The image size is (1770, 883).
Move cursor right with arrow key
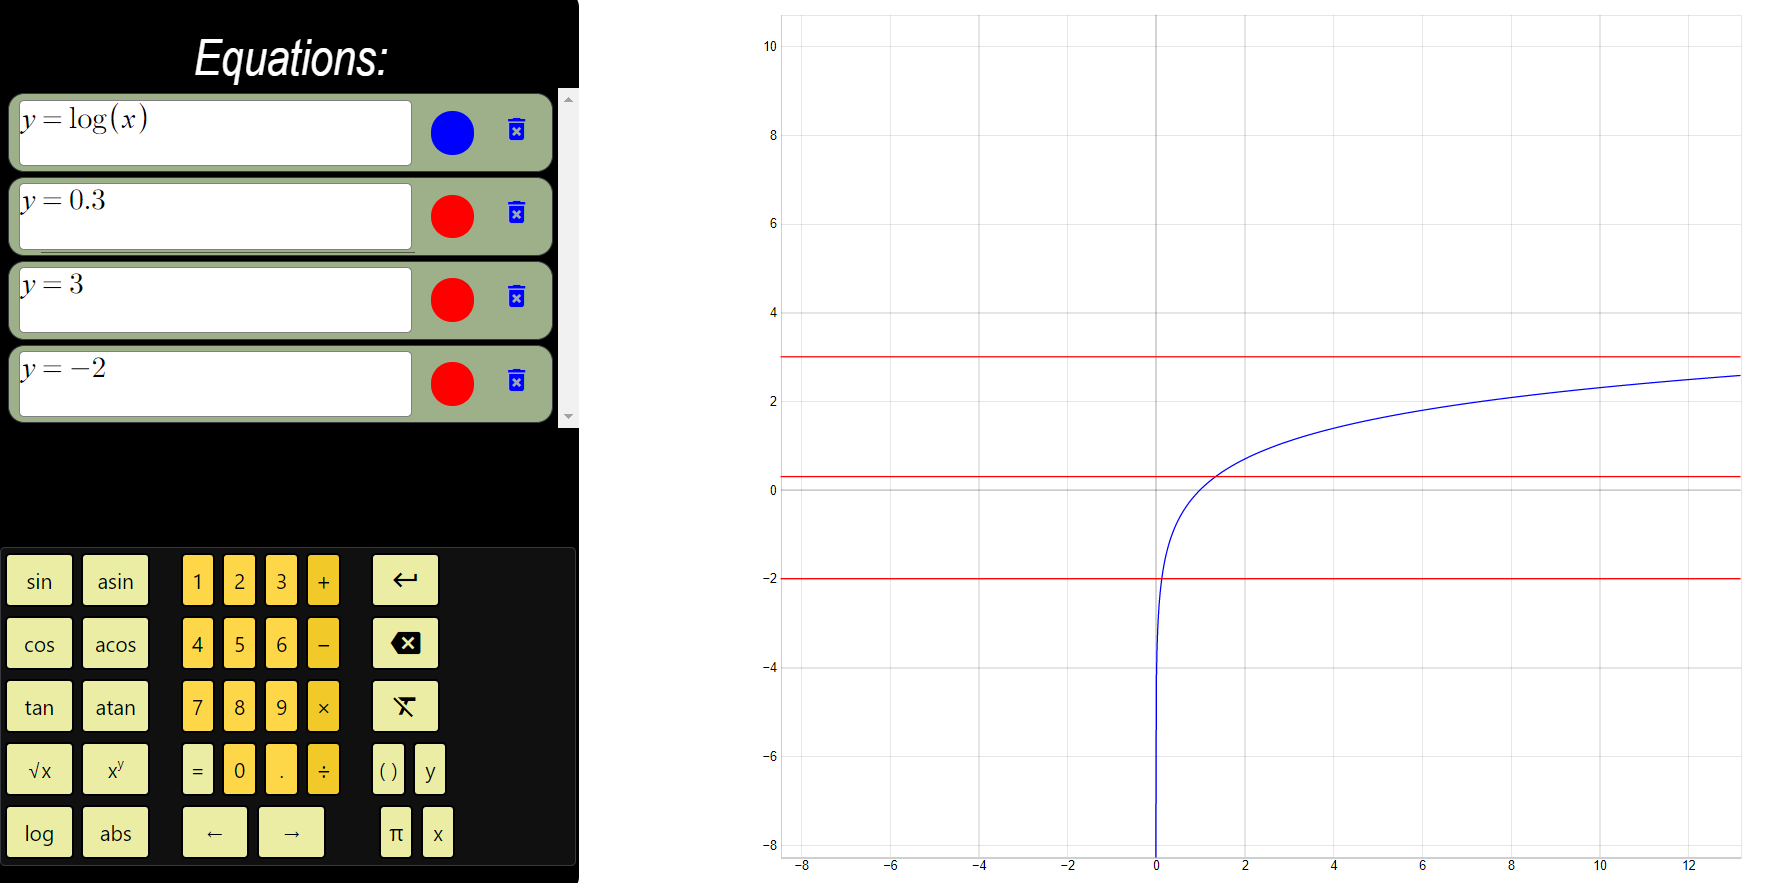291,833
